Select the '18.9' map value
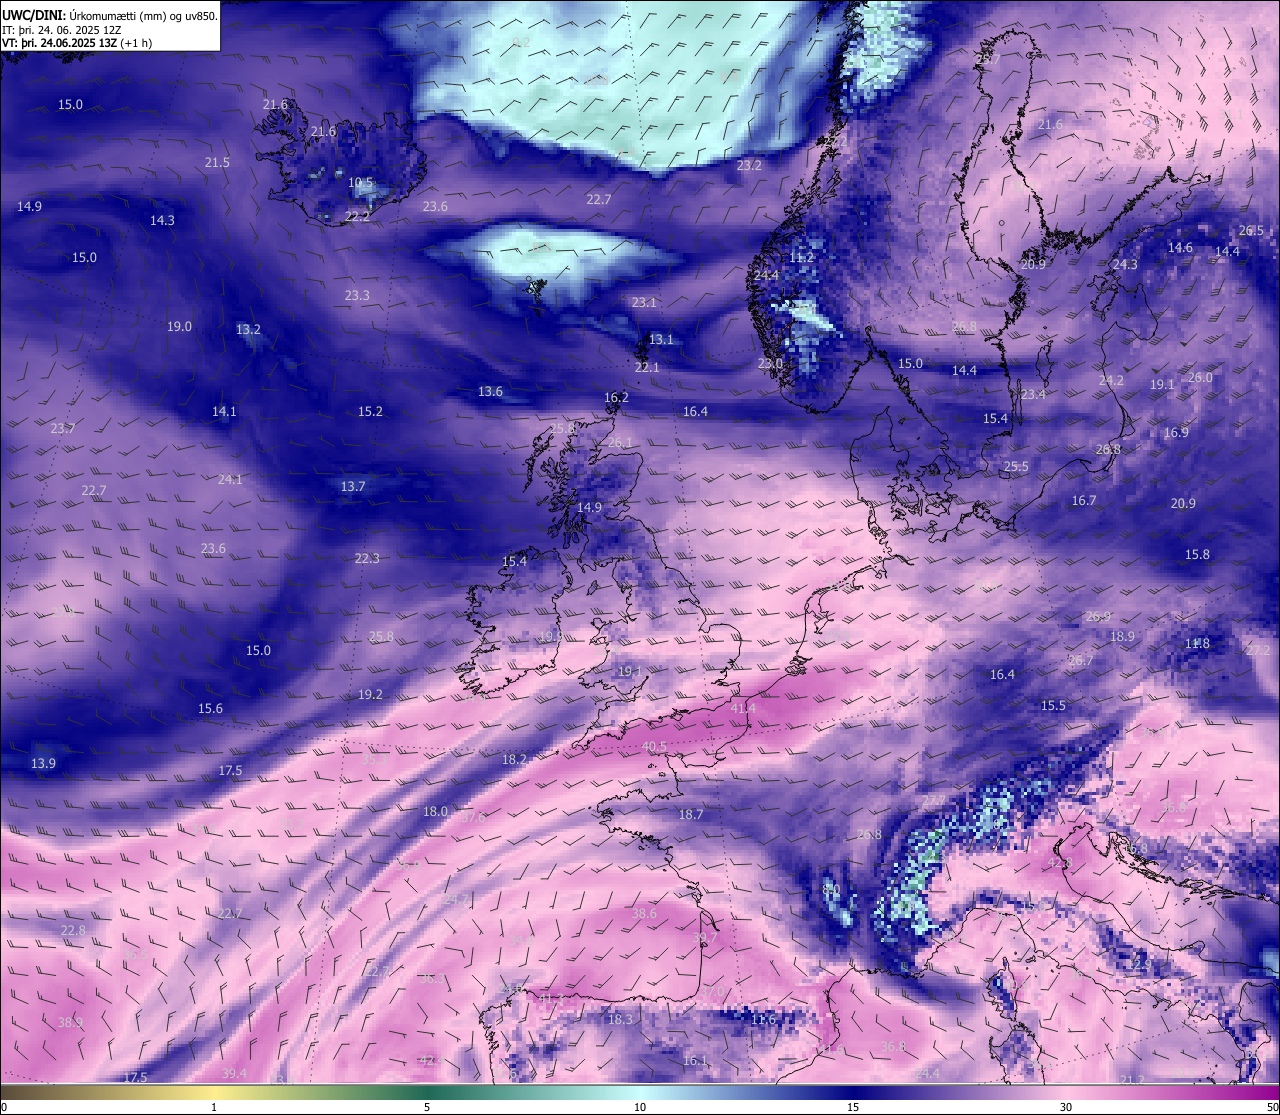This screenshot has height=1115, width=1280. 1122,636
